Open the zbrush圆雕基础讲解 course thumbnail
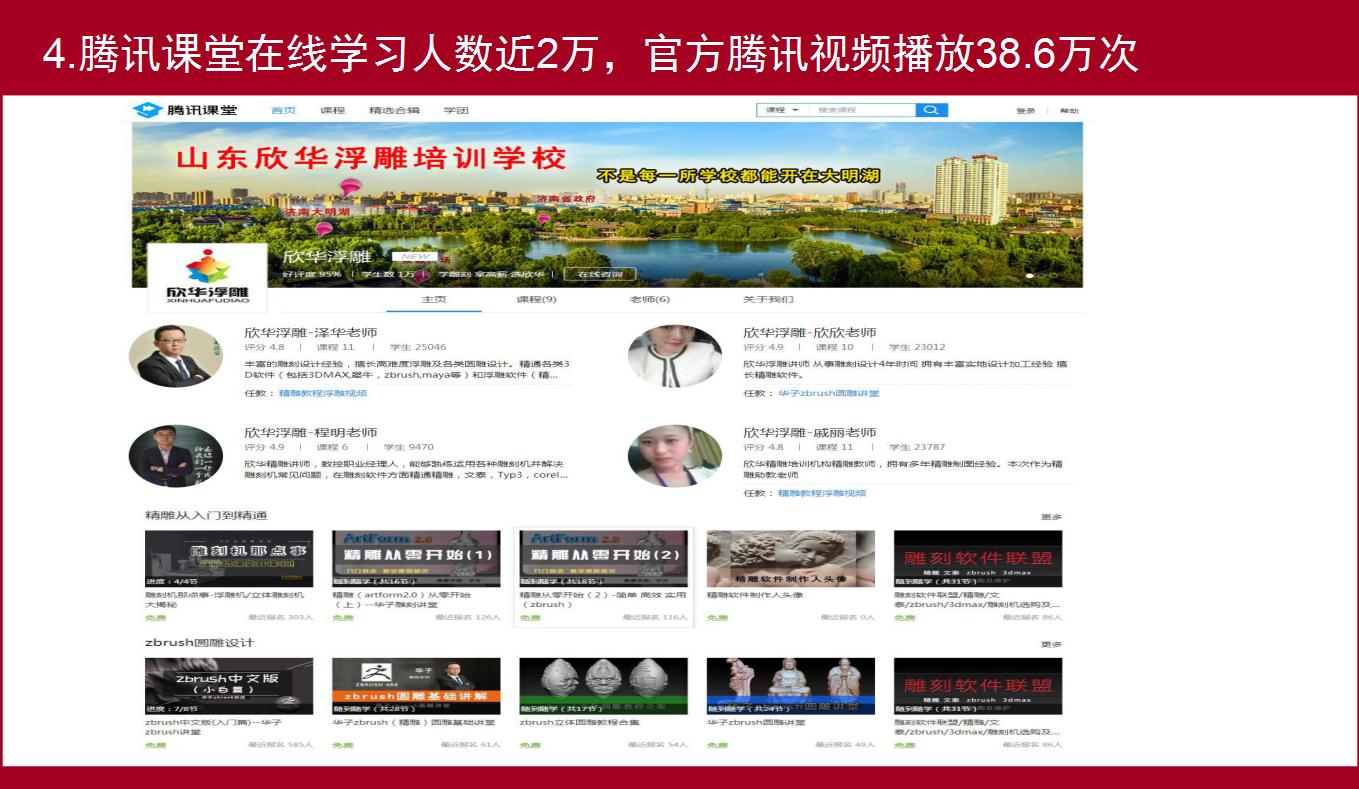Image resolution: width=1359 pixels, height=789 pixels. click(x=416, y=686)
